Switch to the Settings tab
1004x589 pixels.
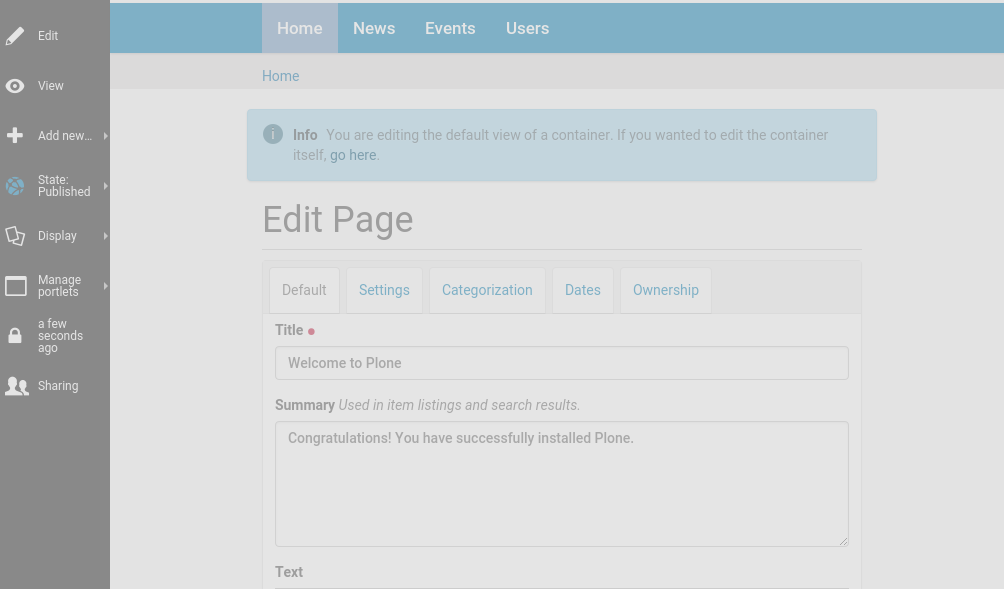(384, 290)
